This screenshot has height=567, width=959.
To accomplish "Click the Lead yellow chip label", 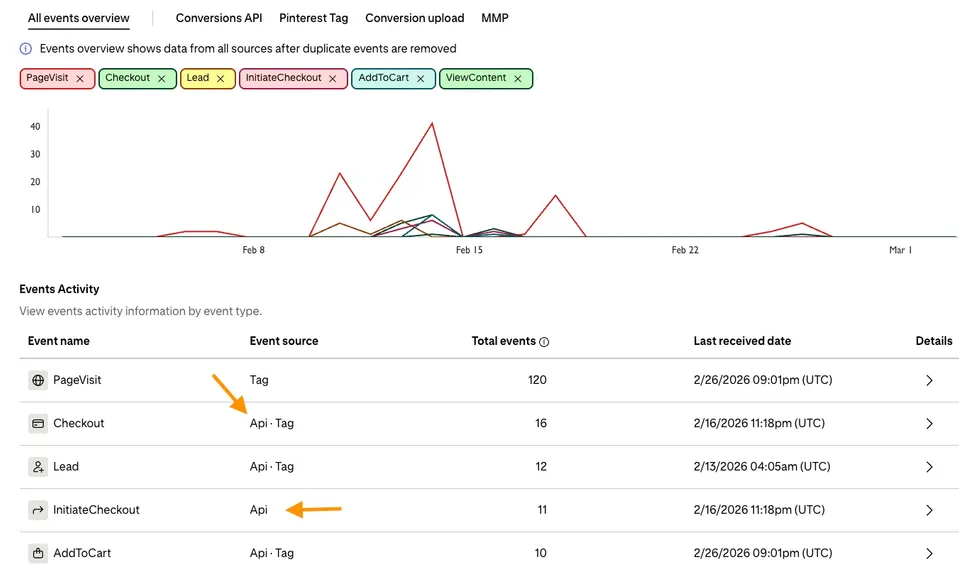I will tap(198, 78).
